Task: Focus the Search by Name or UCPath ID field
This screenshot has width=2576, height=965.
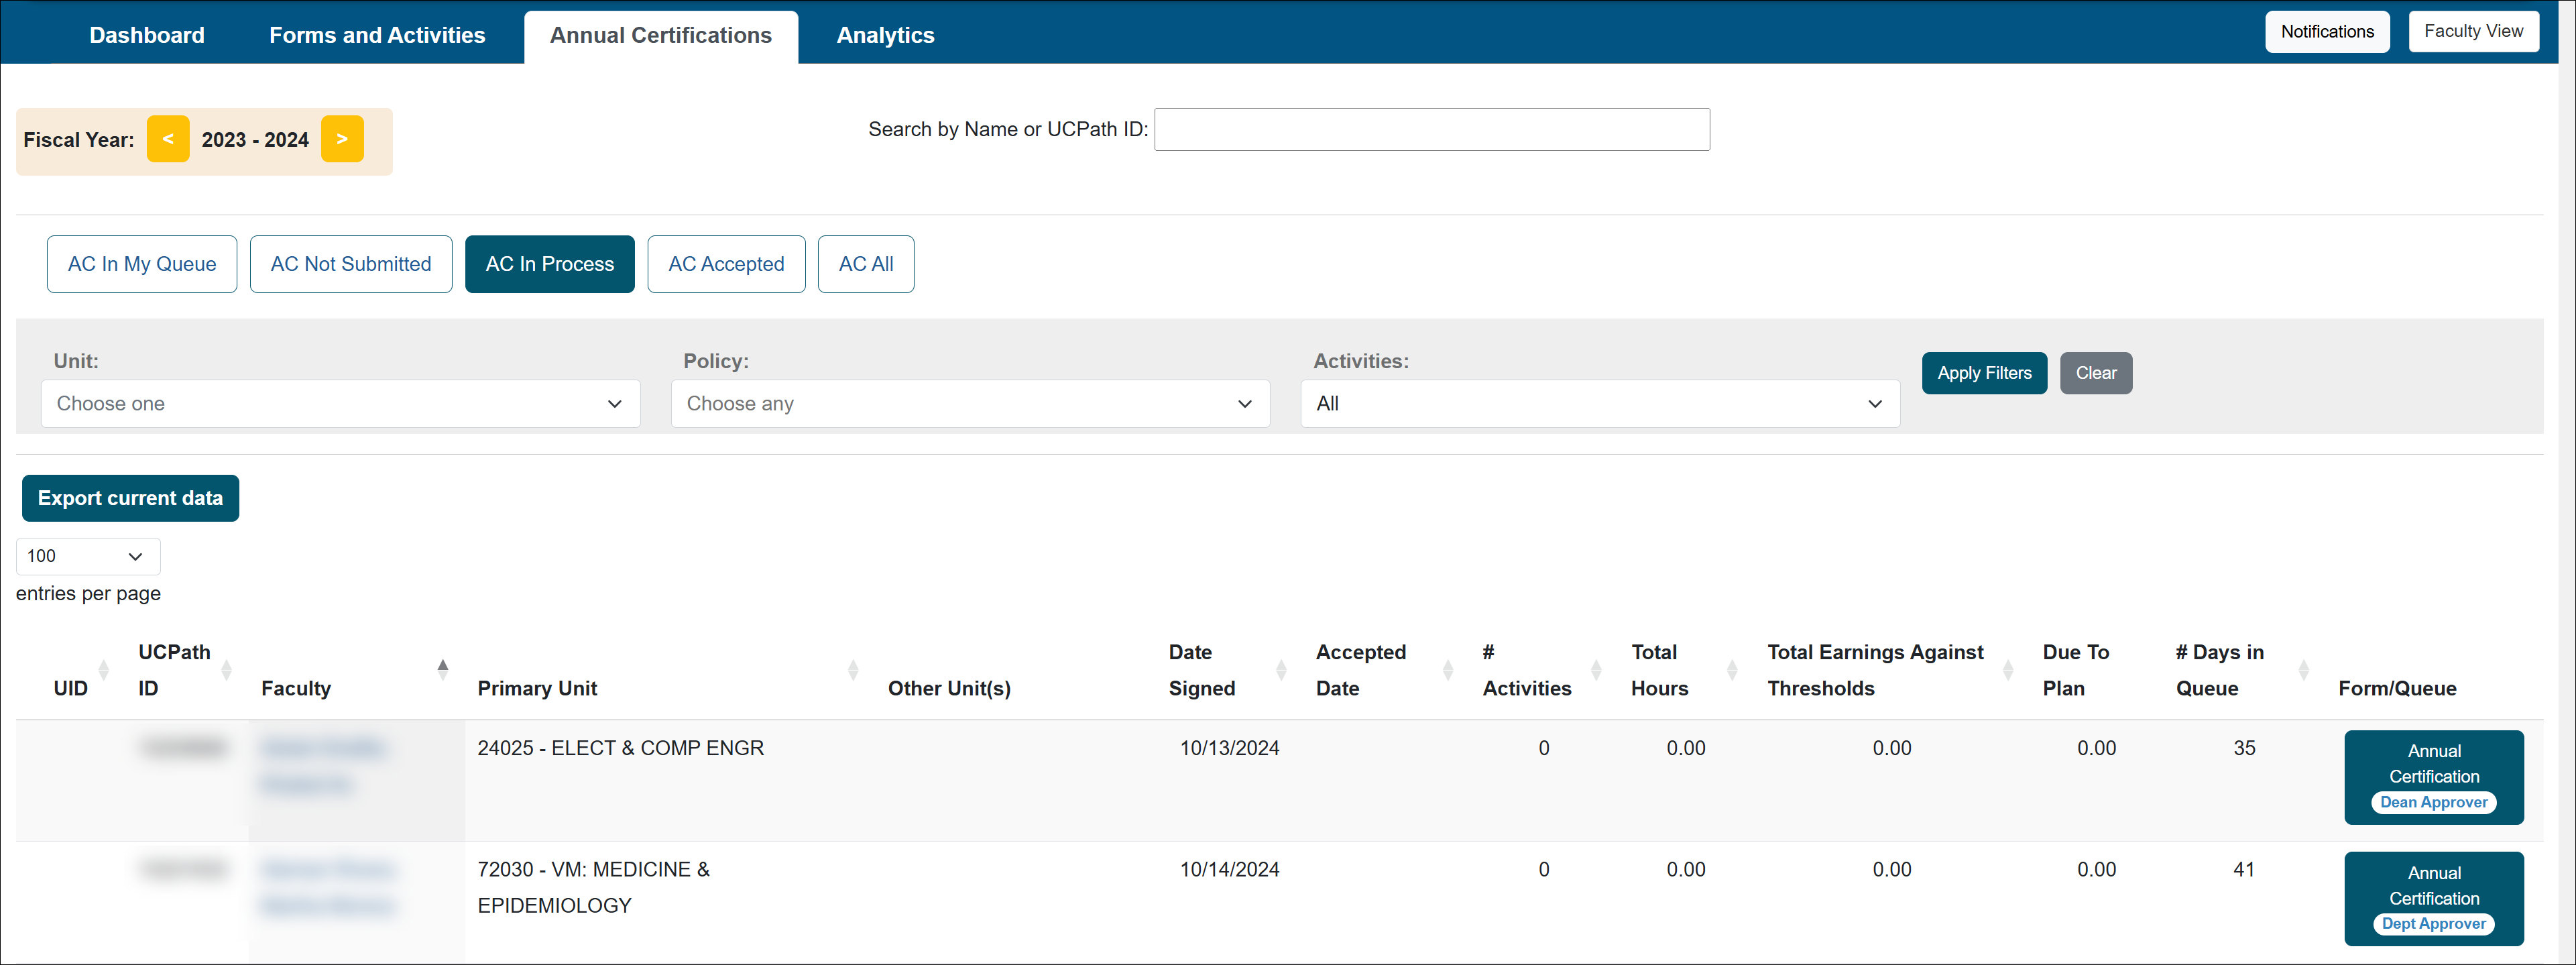Action: (x=1431, y=129)
